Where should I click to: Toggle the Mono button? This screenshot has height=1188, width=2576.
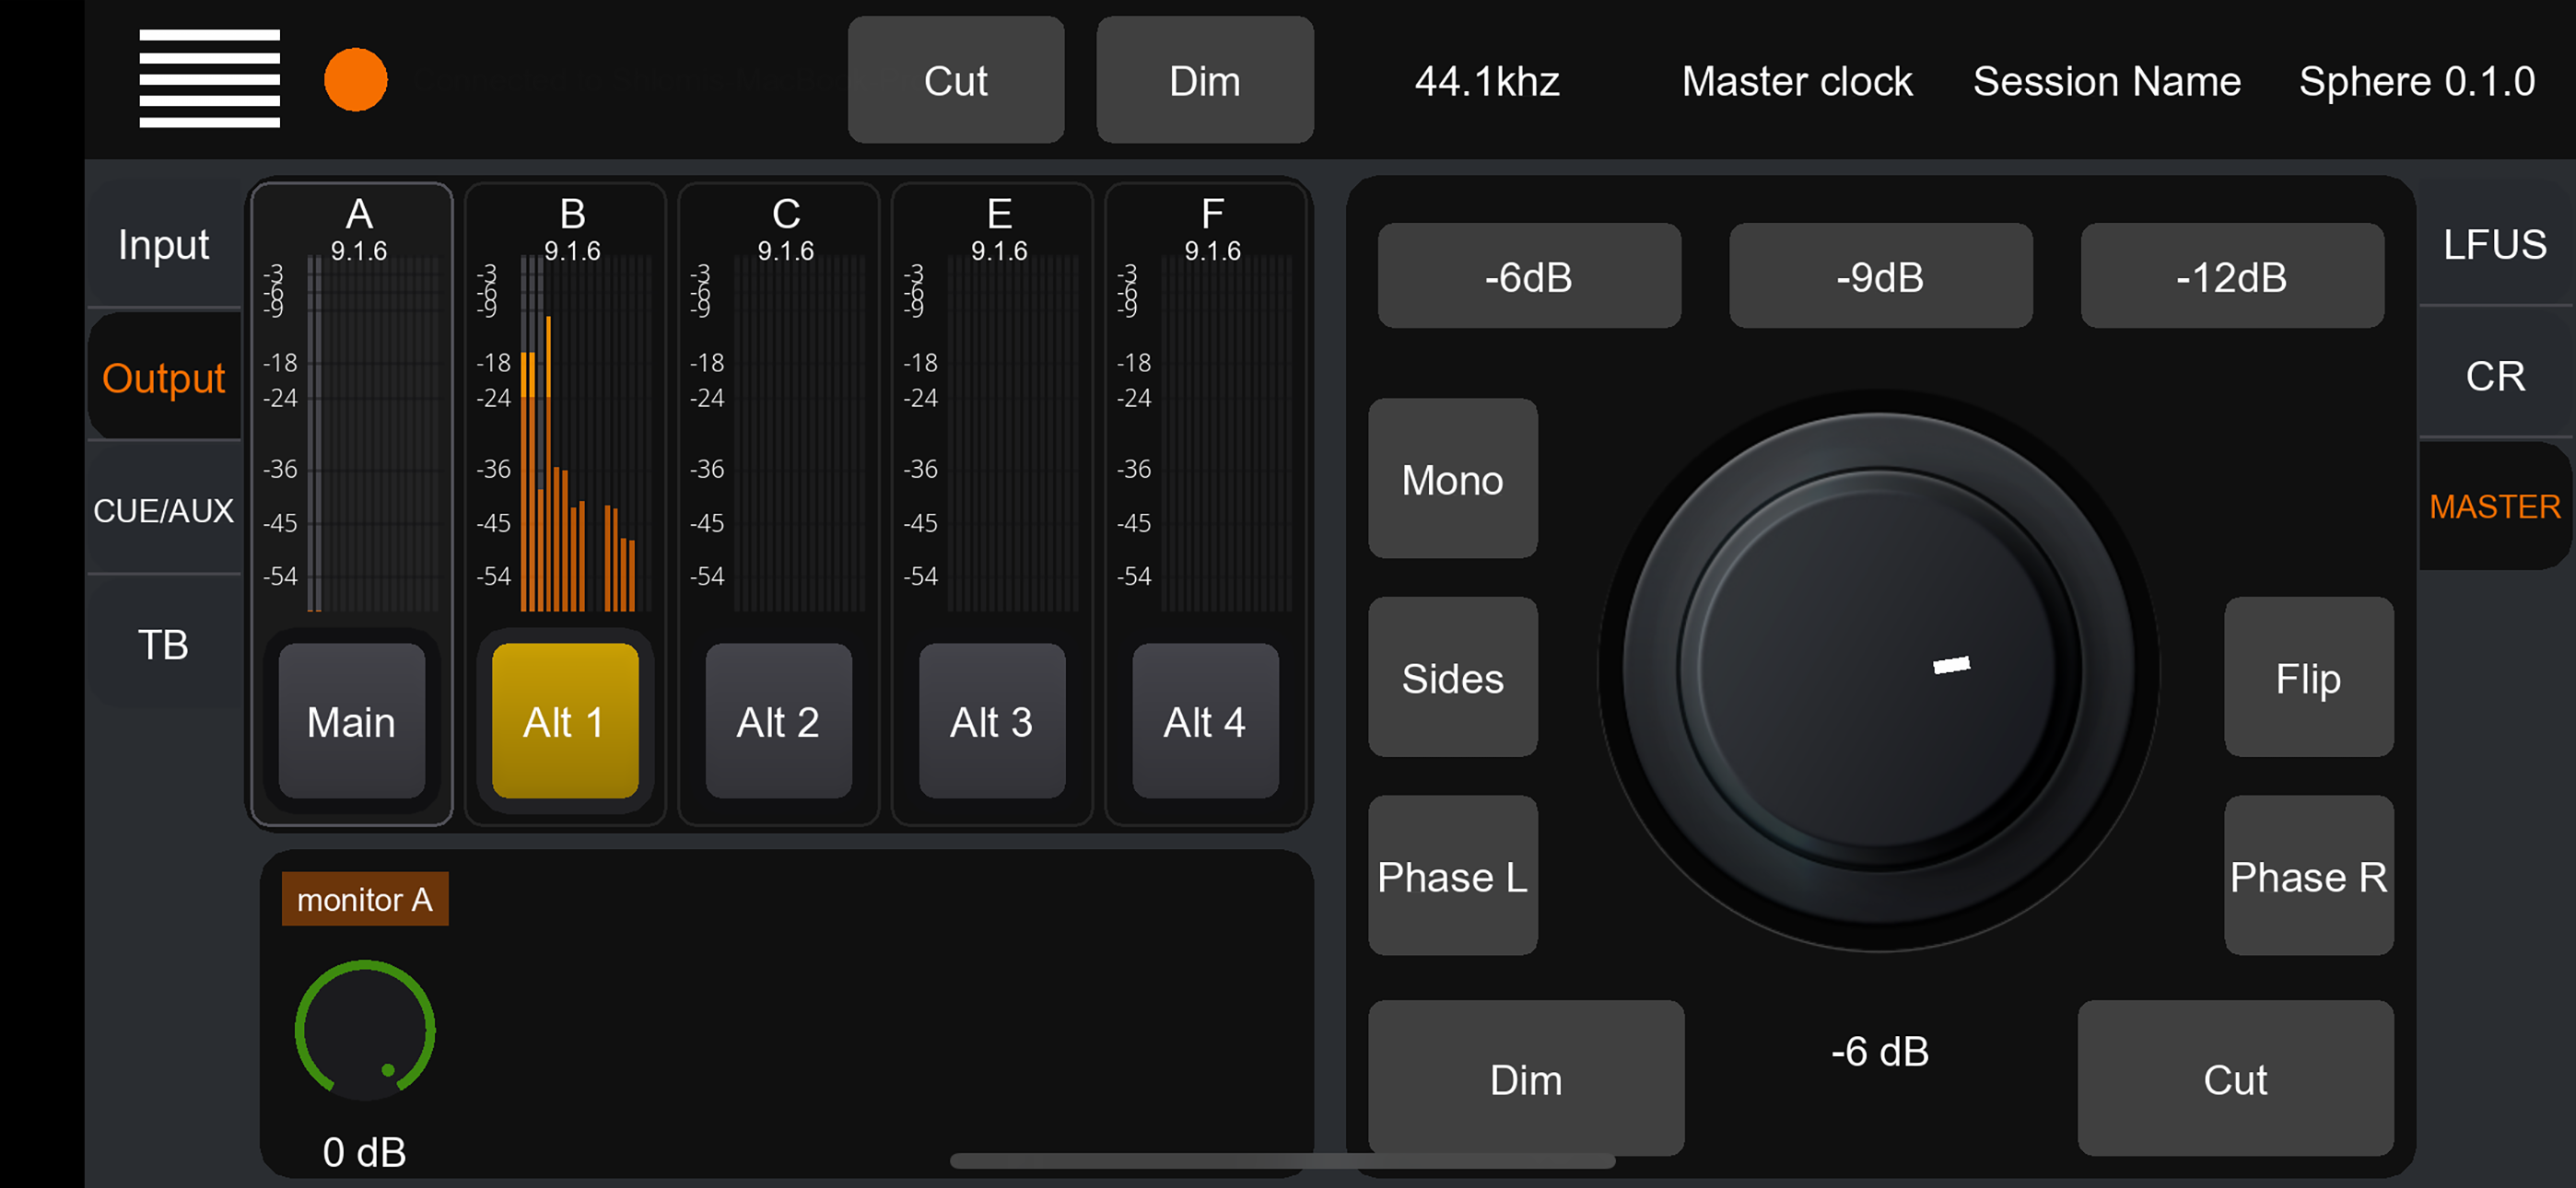1452,480
